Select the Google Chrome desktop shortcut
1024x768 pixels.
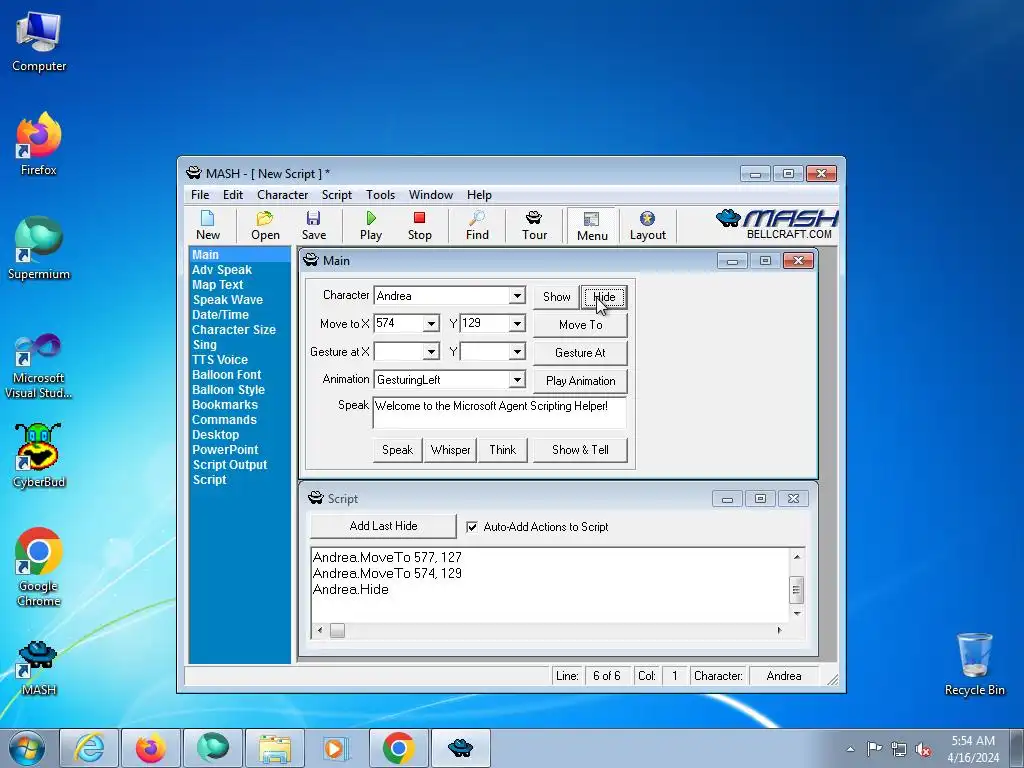tap(39, 568)
